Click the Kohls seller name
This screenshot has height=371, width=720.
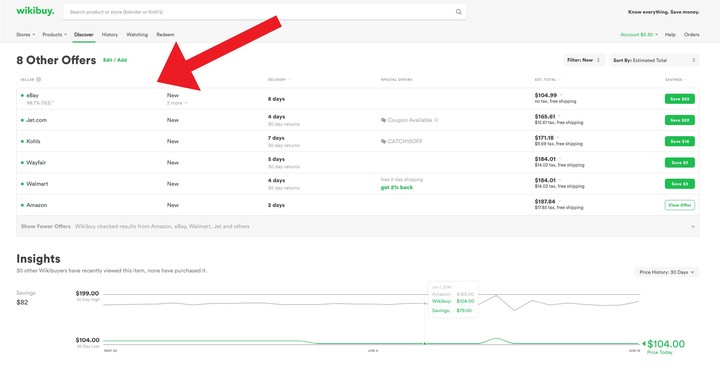(33, 141)
